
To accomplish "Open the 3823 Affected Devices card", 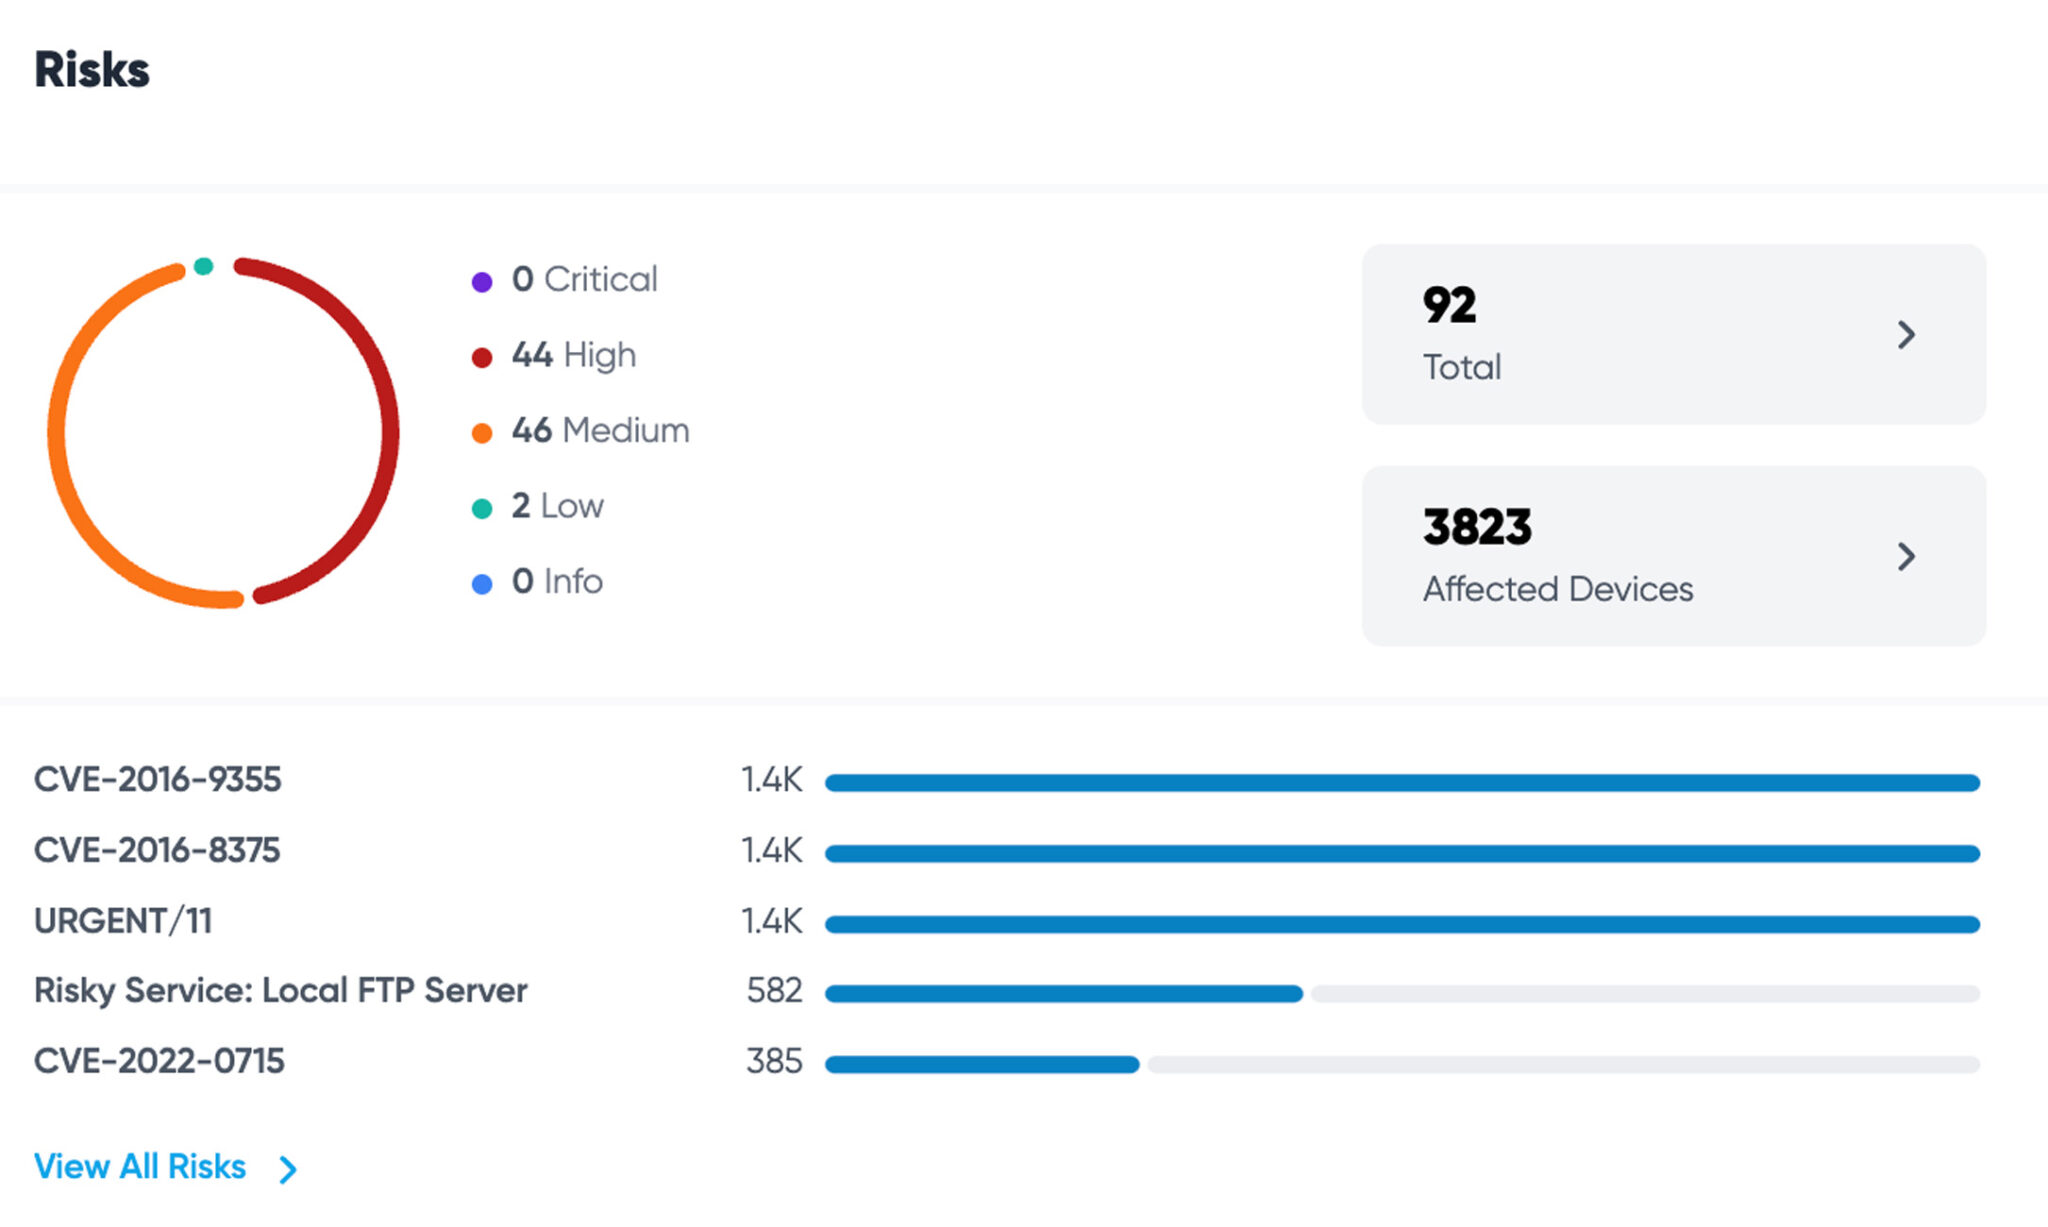I will [1673, 556].
